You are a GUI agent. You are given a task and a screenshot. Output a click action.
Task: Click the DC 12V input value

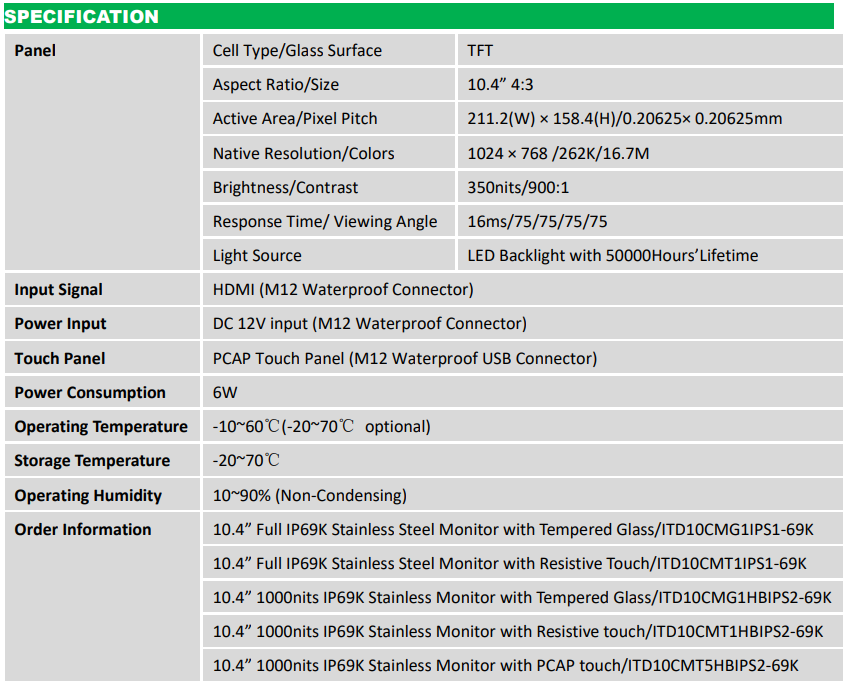[369, 324]
